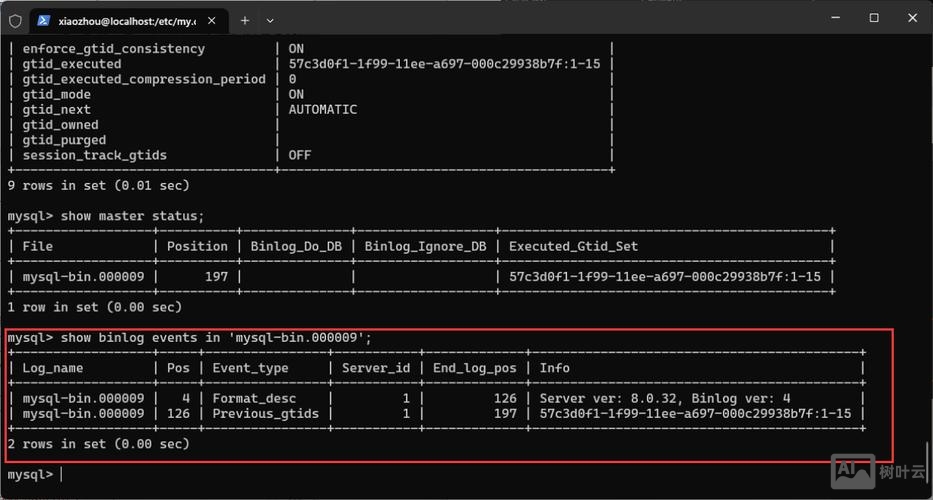This screenshot has width=933, height=500.
Task: Minimize the terminal window
Action: pos(834,18)
